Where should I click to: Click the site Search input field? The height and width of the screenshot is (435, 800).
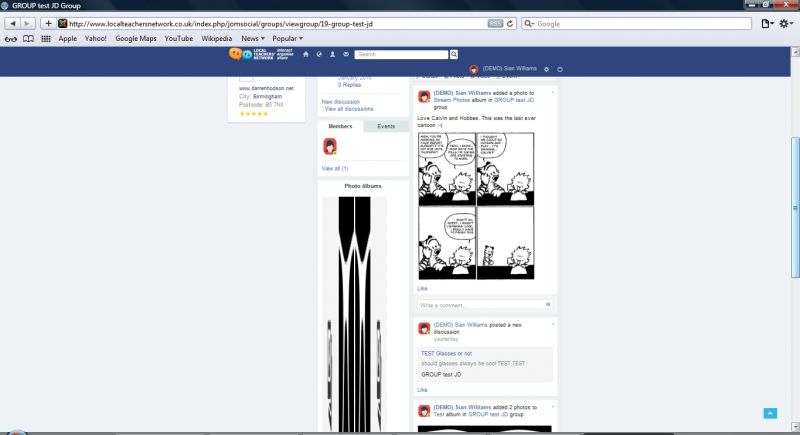coord(401,54)
